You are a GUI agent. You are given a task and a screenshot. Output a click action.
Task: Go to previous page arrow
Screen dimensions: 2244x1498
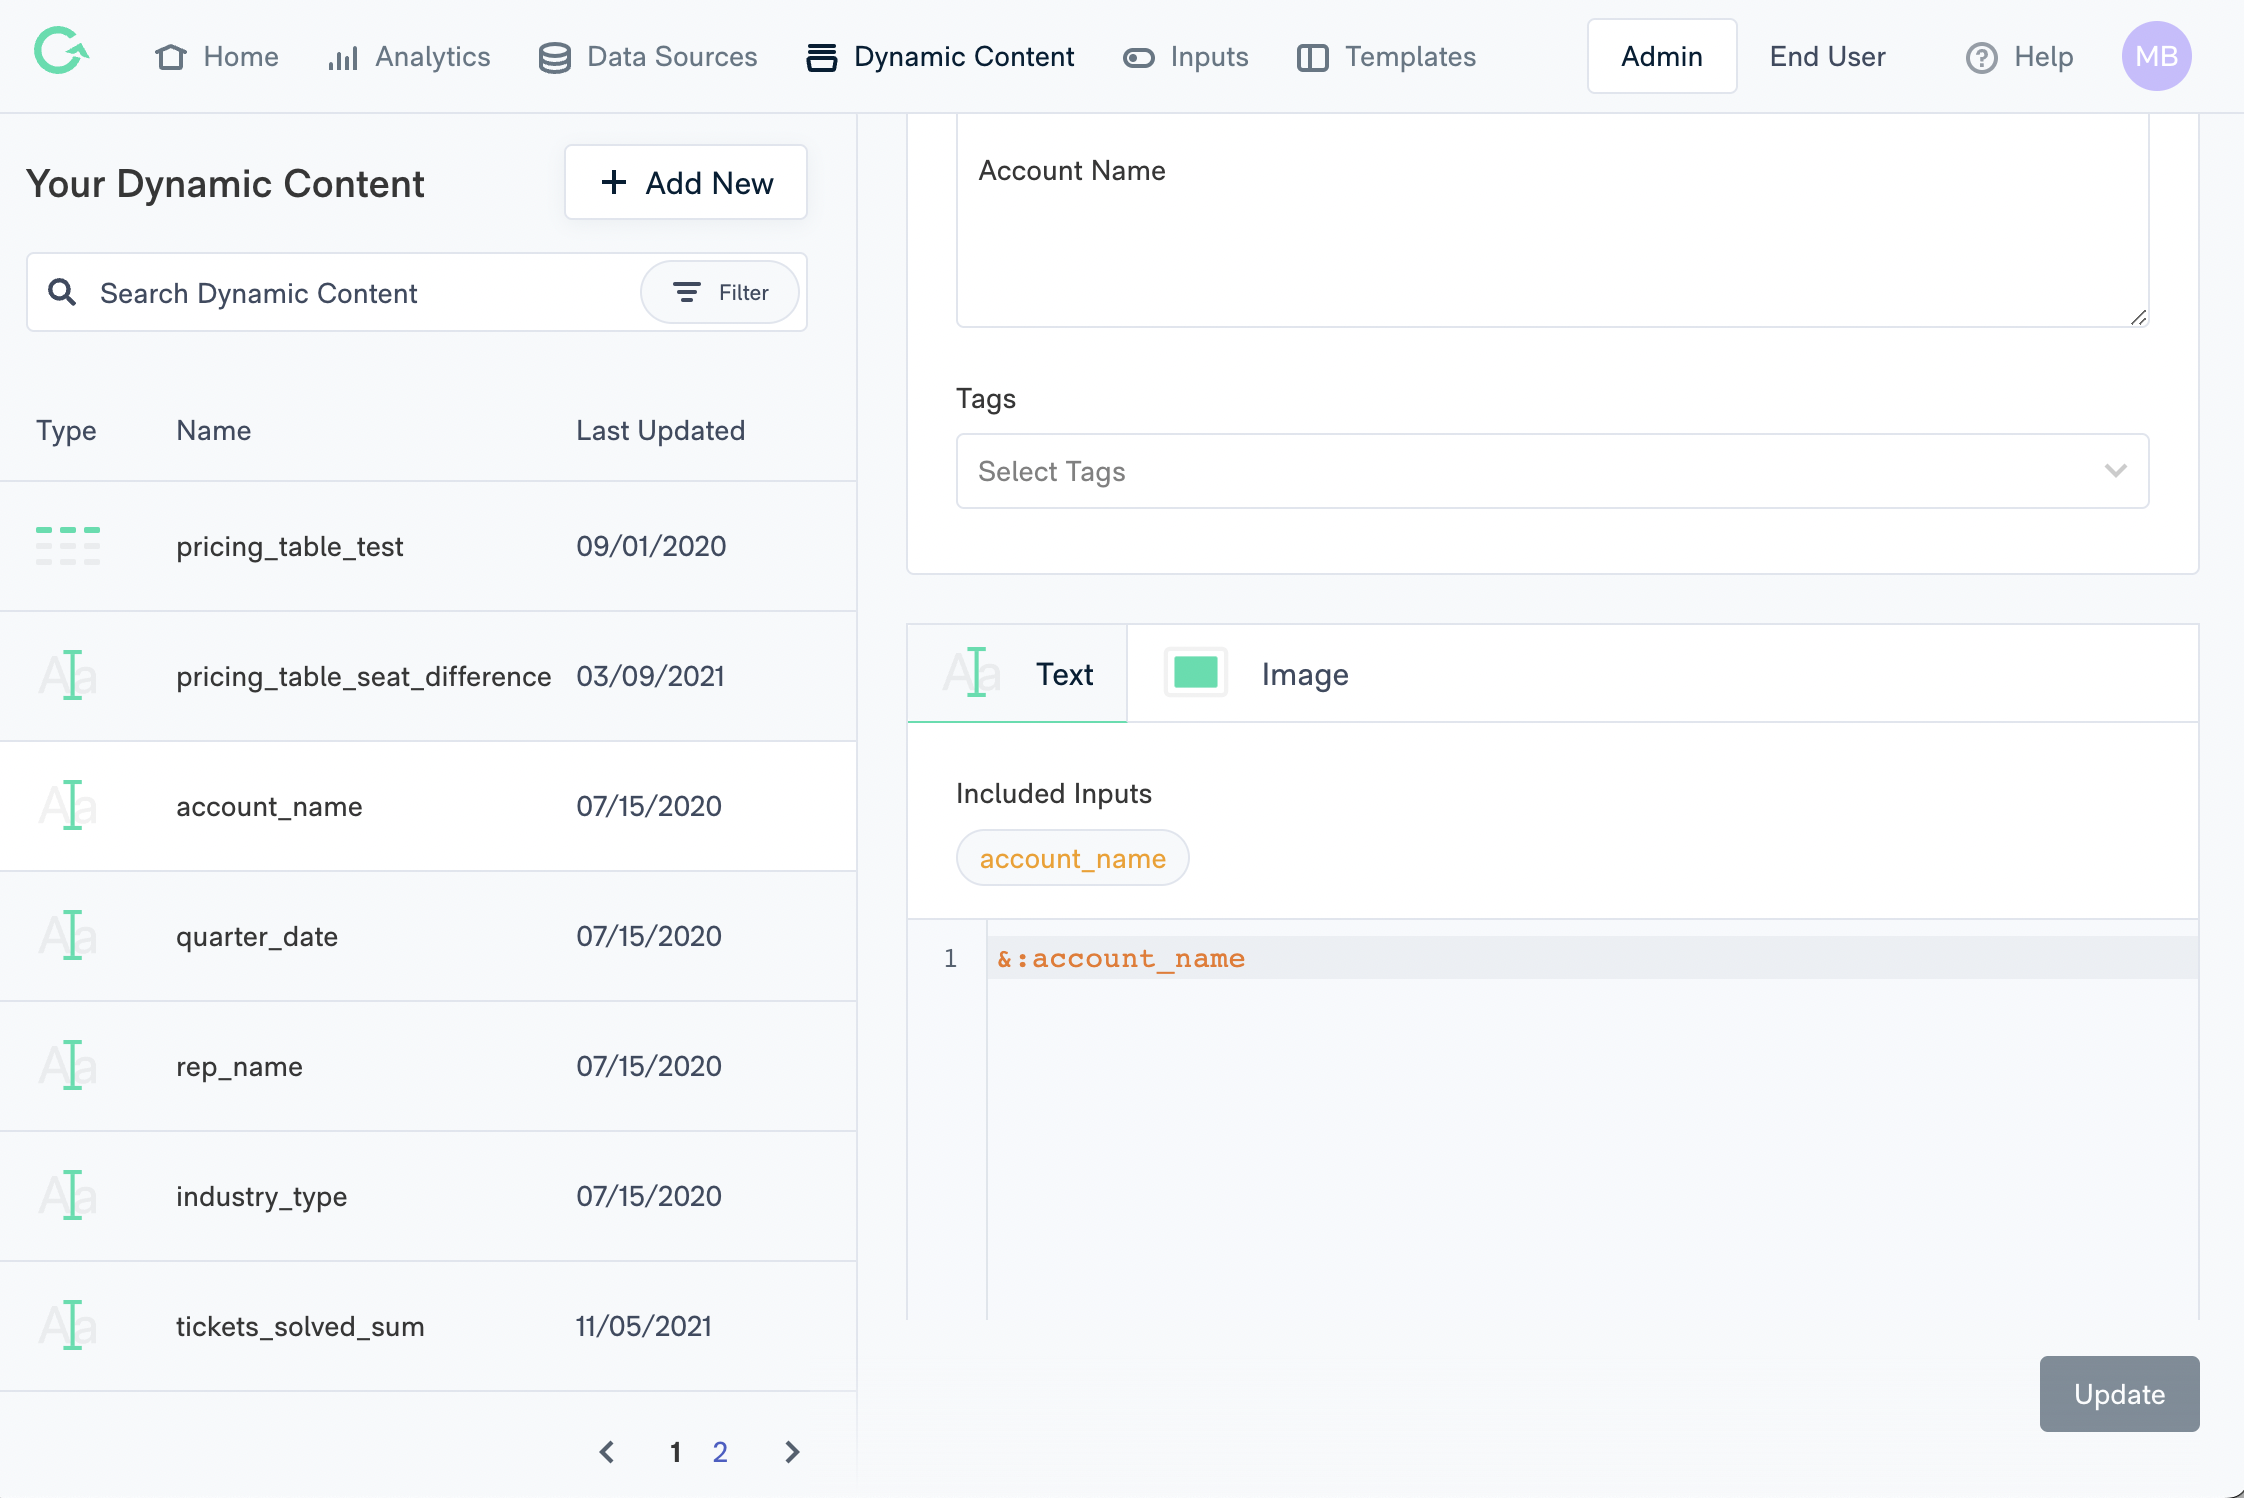click(x=606, y=1452)
